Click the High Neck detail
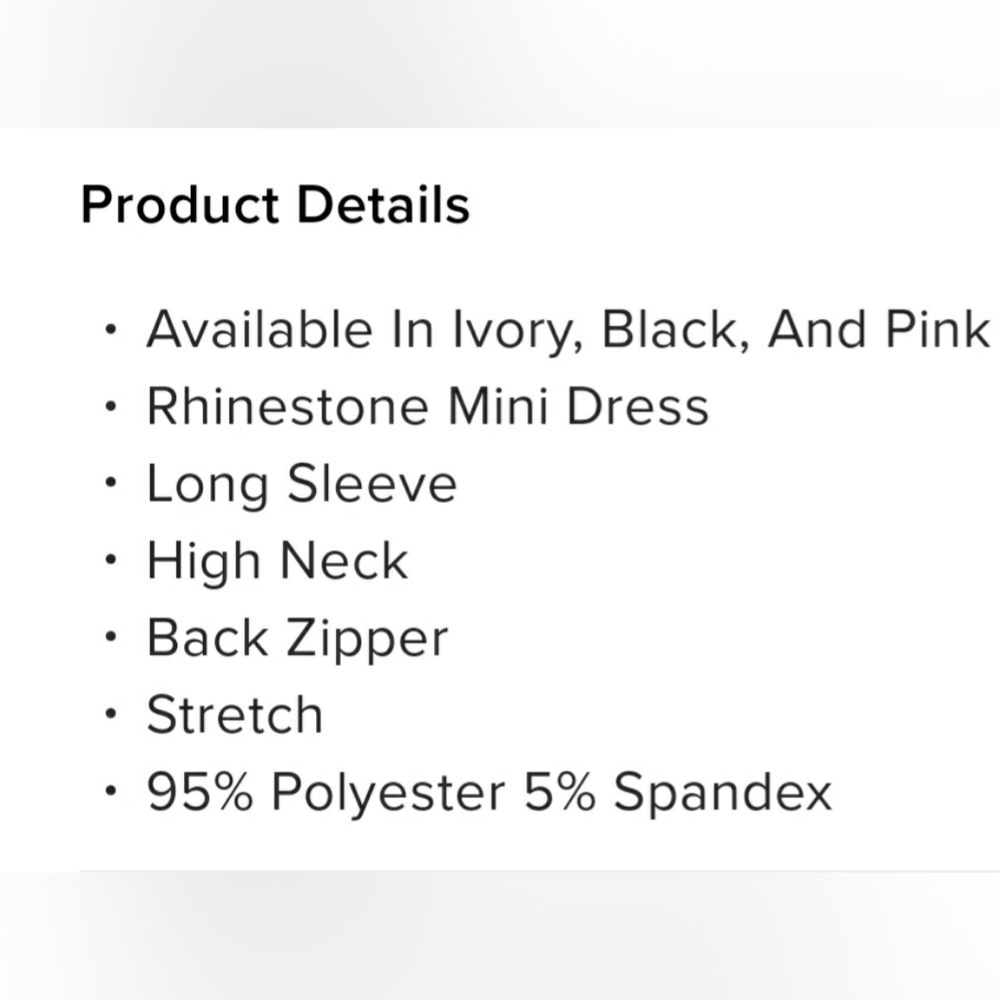 click(277, 561)
